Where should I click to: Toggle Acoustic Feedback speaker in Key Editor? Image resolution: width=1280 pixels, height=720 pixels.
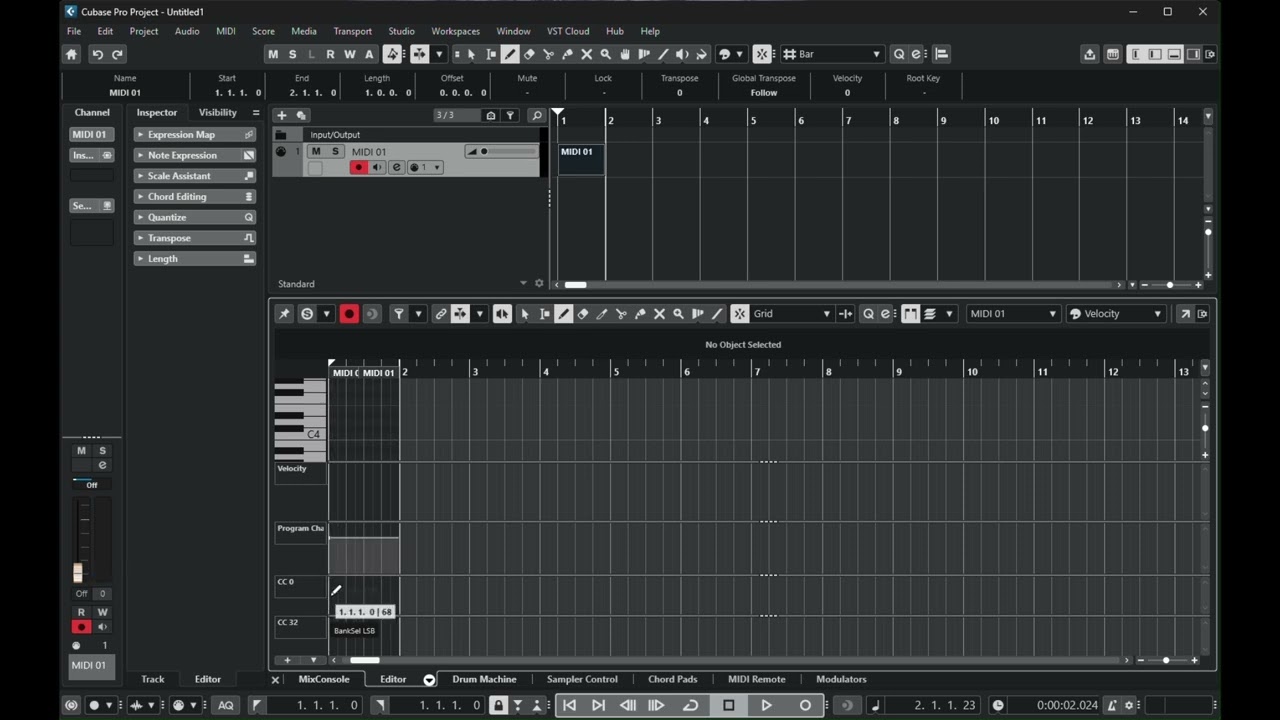502,314
